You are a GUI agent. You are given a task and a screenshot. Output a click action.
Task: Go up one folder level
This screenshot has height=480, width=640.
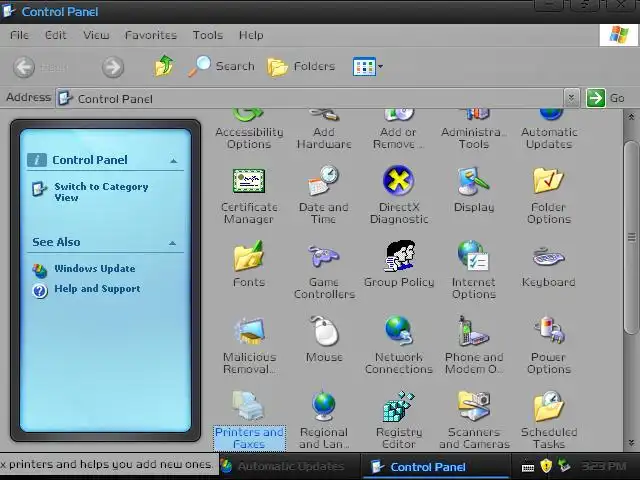[164, 66]
